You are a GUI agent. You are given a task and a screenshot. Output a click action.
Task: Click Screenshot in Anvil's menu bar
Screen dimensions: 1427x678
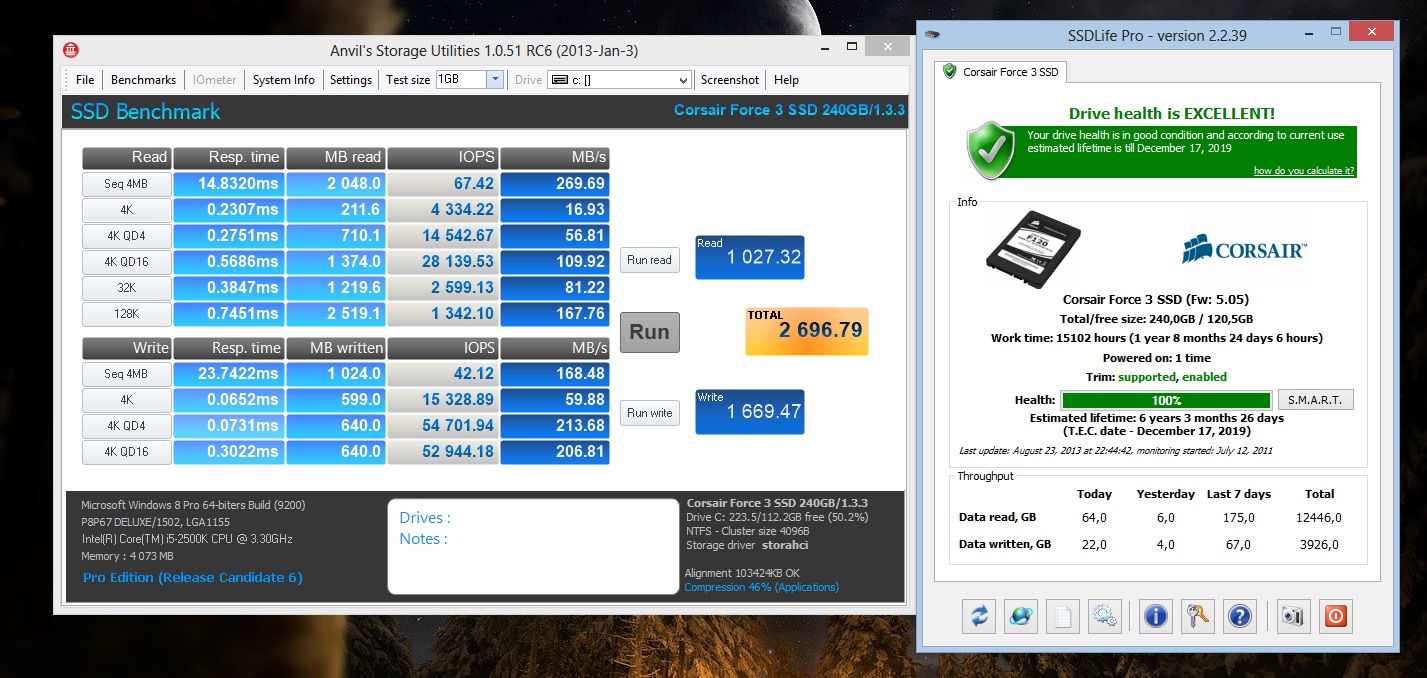pos(729,80)
